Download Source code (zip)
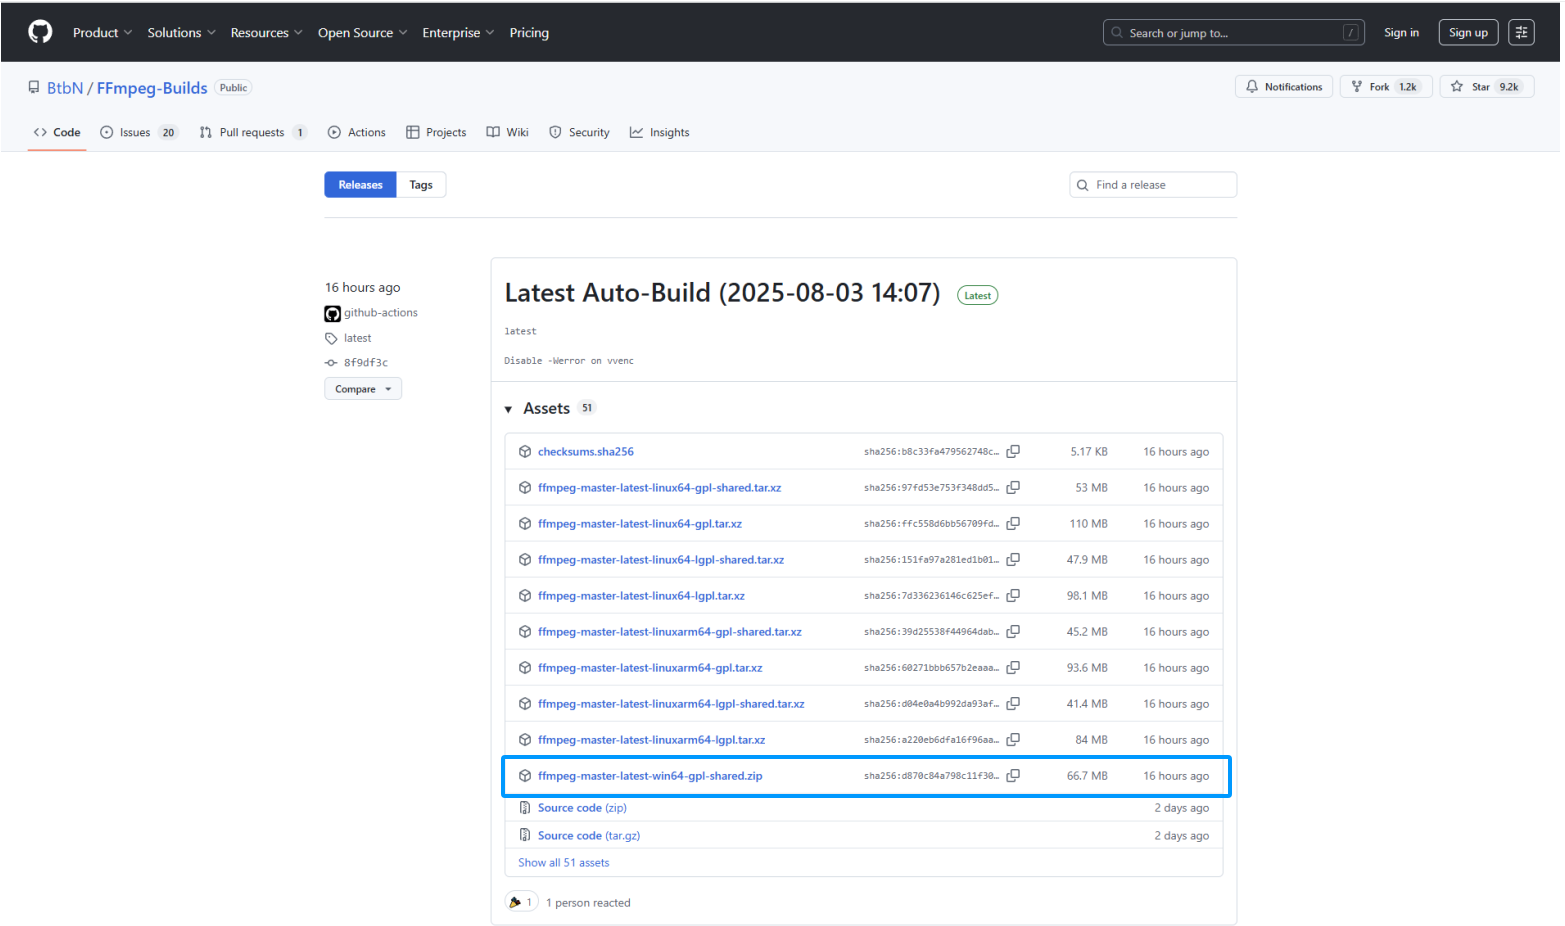 pos(582,808)
